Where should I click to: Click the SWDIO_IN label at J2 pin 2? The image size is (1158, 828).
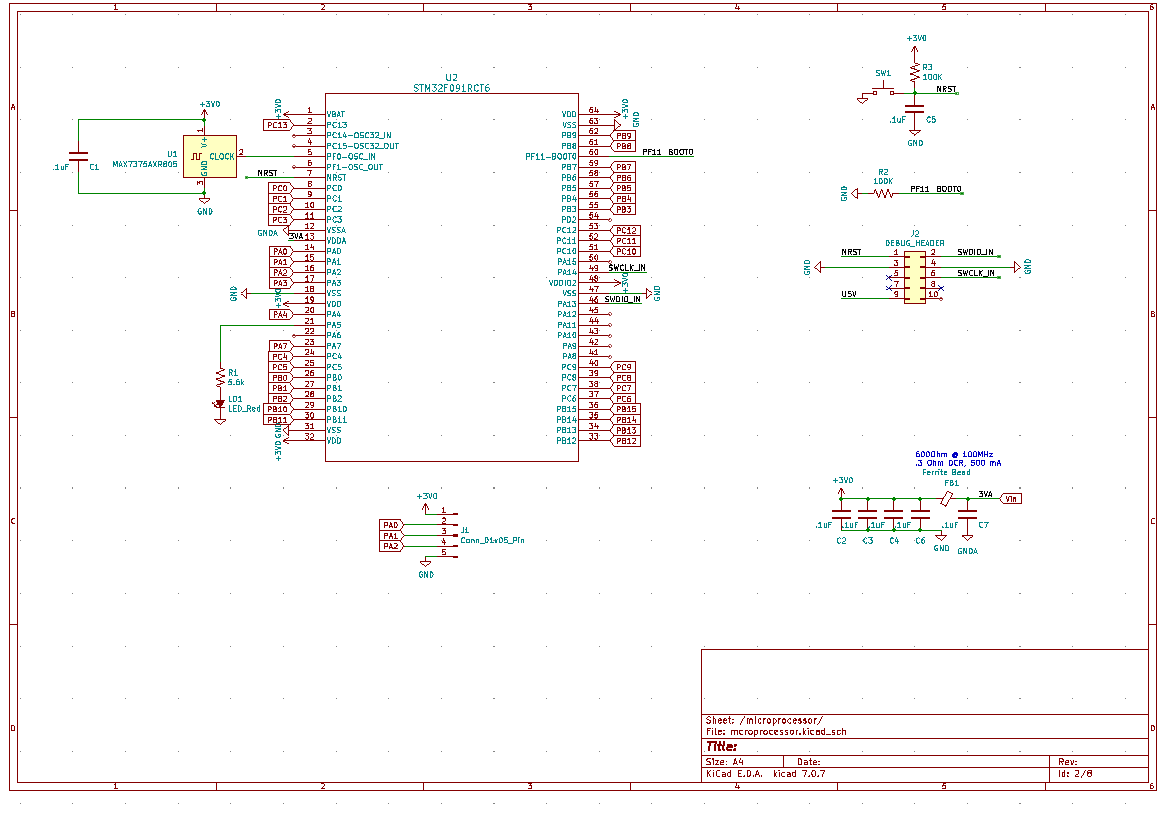coord(976,252)
